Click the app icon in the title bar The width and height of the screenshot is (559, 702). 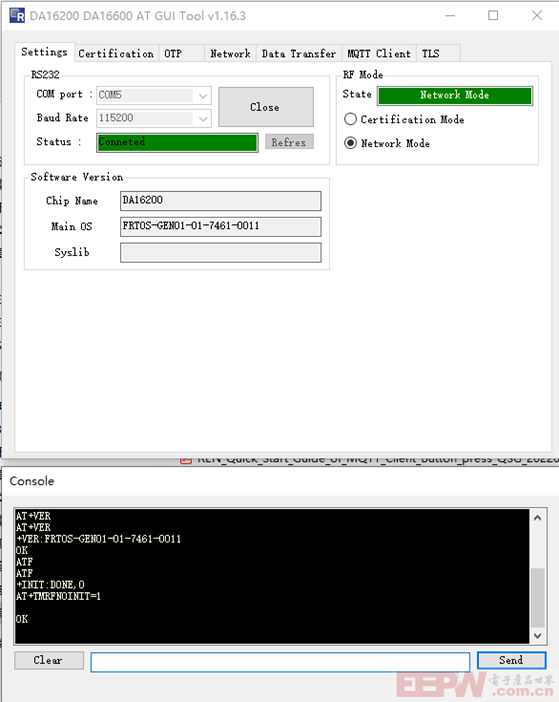click(x=17, y=15)
